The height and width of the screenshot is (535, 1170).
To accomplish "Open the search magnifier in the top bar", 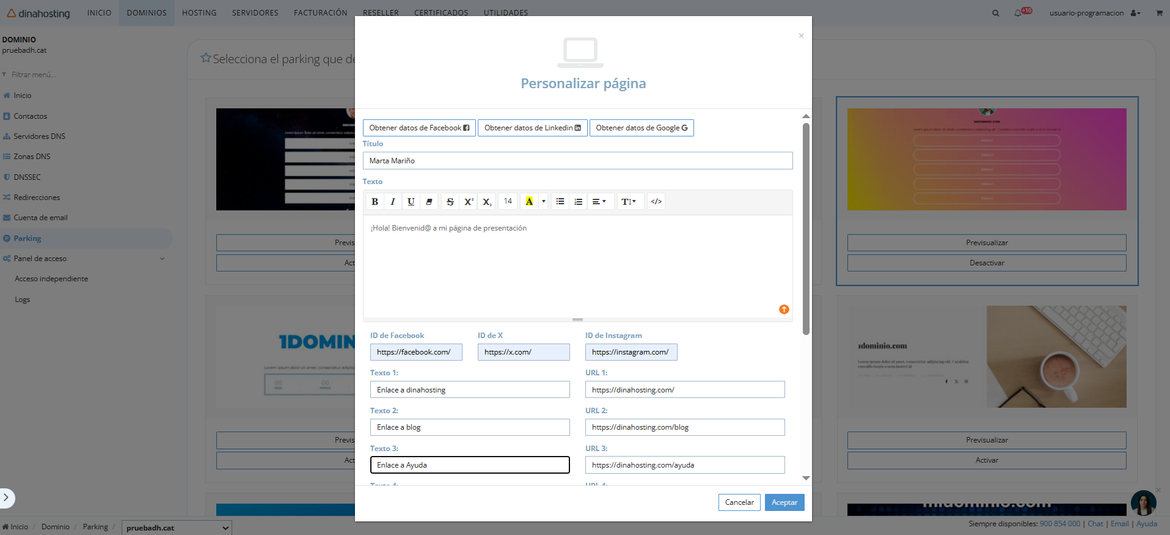I will pos(995,13).
